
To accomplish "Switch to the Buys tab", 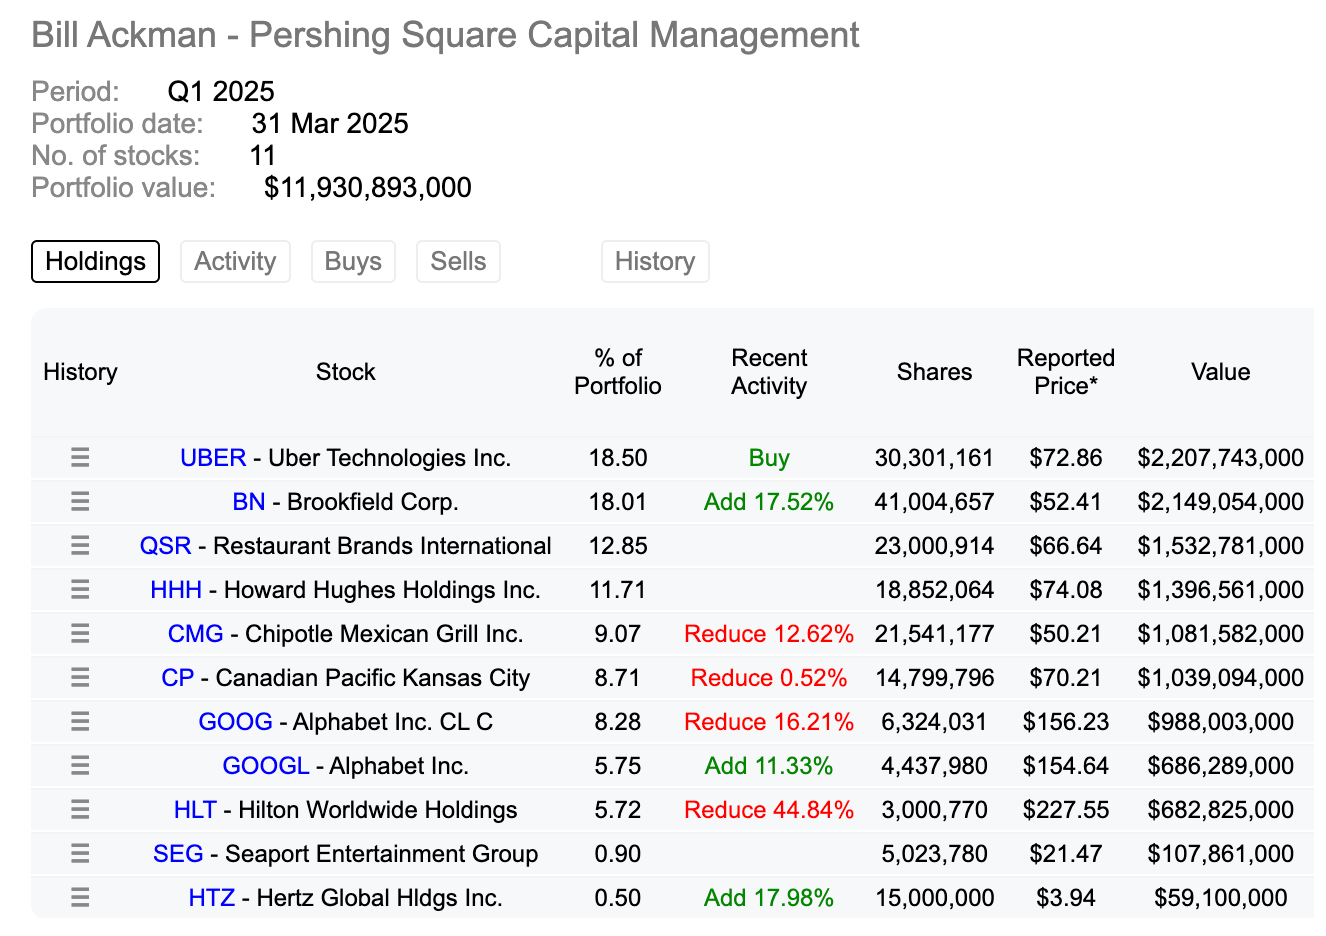I will coord(353,261).
